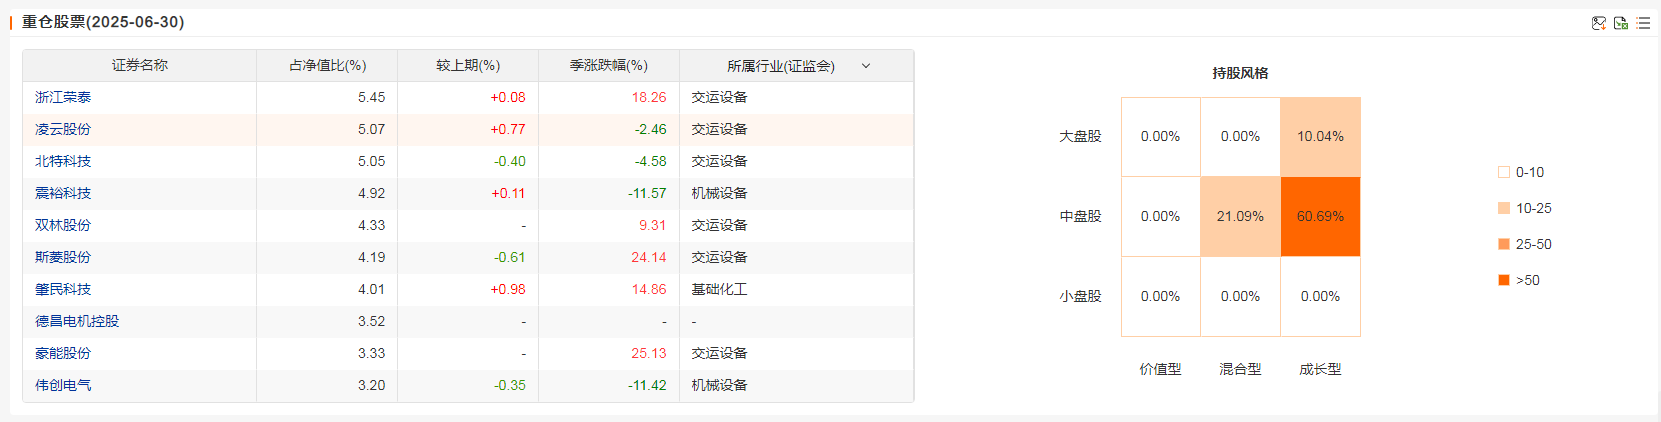Click the 季涨跌幅(%) column header
The height and width of the screenshot is (422, 1661).
point(609,65)
